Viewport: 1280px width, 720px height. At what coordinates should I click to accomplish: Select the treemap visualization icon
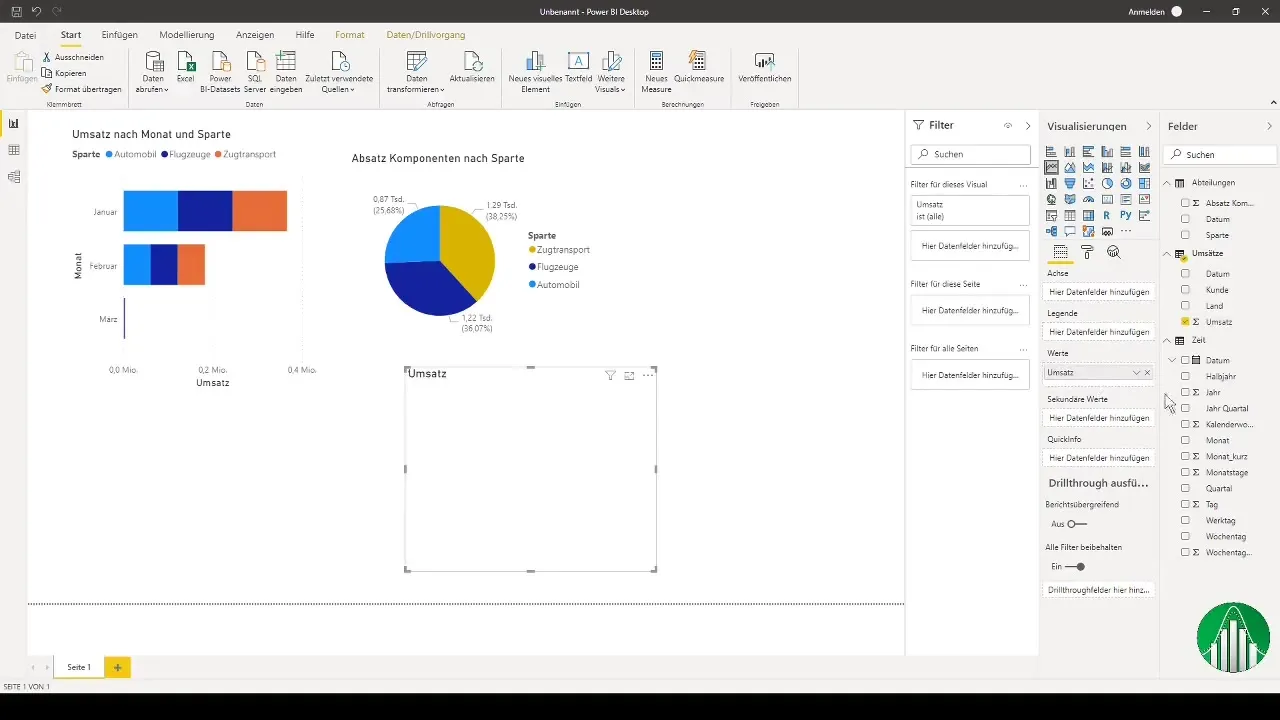(x=1144, y=184)
